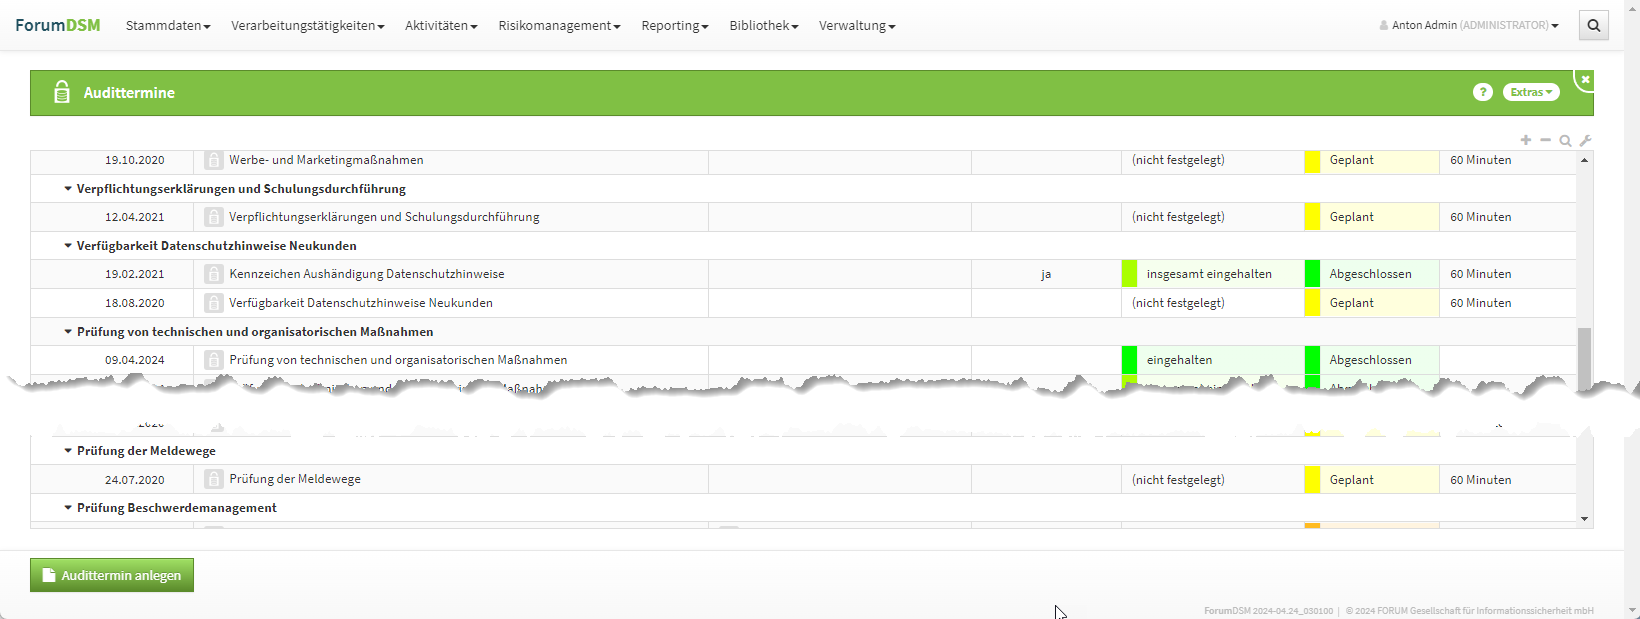Click green swatch beside eingehalten 09.04.2024
This screenshot has width=1640, height=619.
coord(1129,360)
